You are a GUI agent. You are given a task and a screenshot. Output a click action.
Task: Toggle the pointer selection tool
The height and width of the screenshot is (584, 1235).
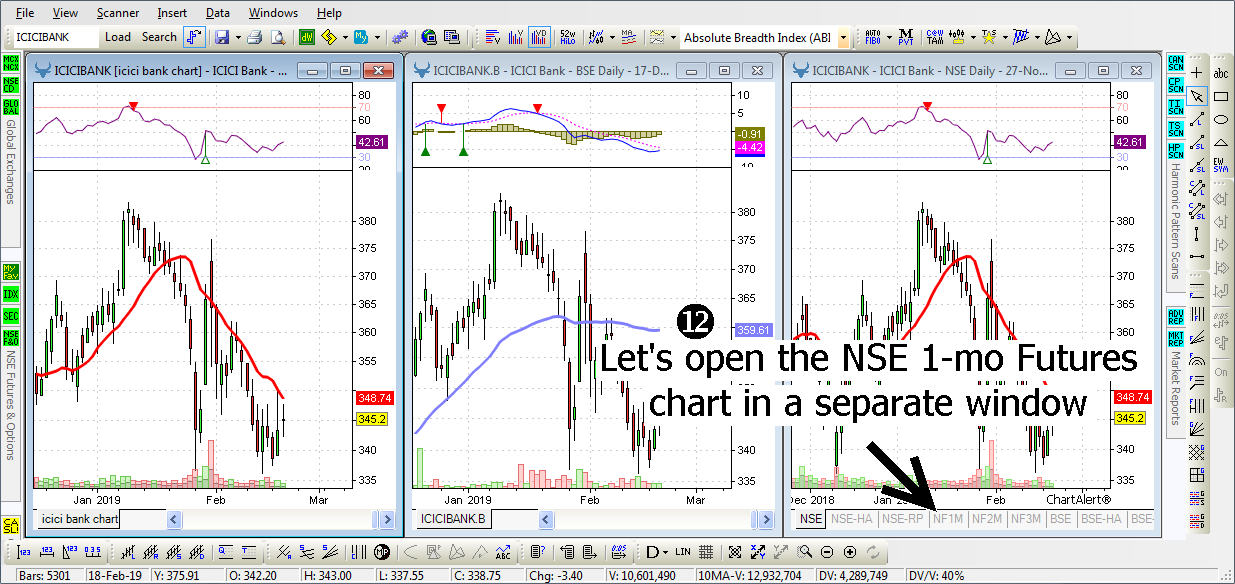(x=1196, y=96)
